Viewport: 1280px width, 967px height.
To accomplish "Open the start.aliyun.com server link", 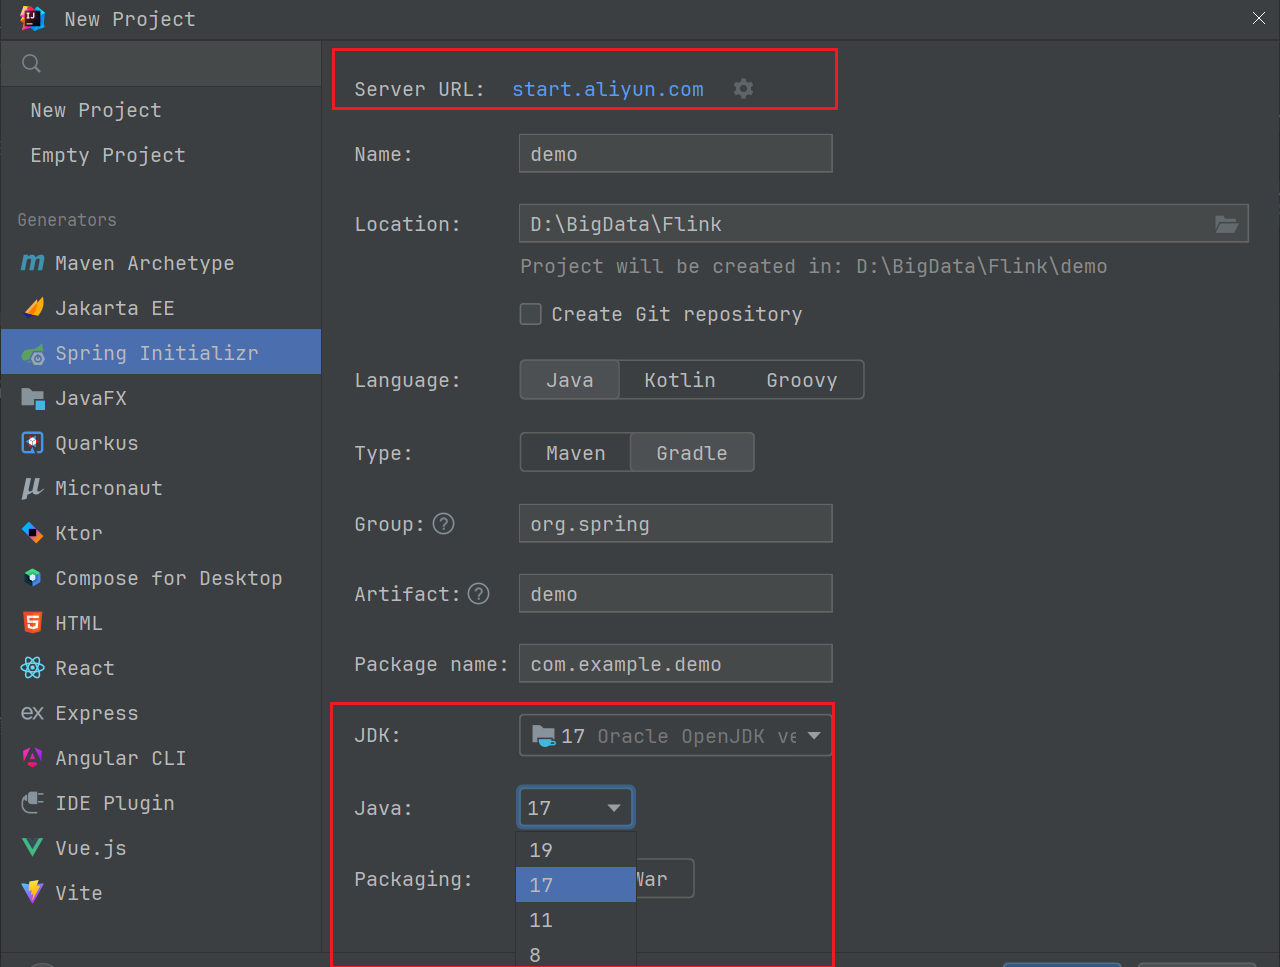I will tap(608, 89).
